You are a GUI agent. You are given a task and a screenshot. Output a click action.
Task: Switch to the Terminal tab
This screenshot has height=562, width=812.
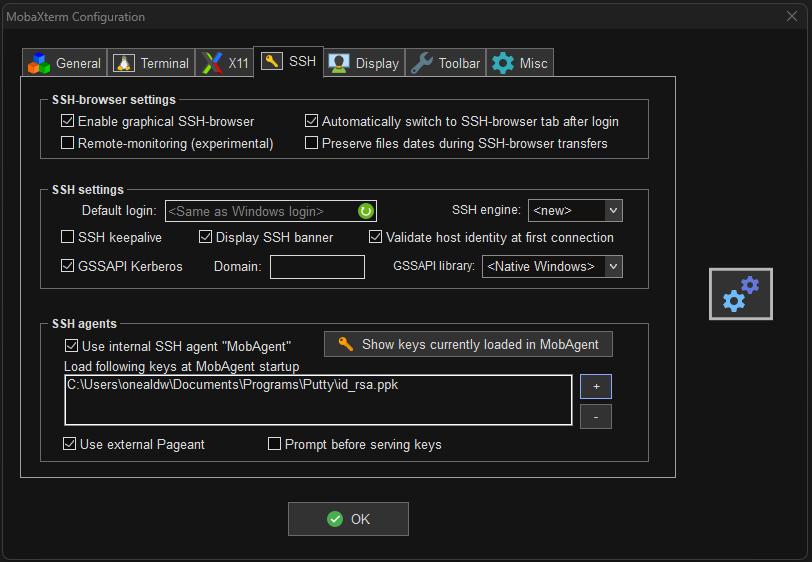pyautogui.click(x=151, y=63)
